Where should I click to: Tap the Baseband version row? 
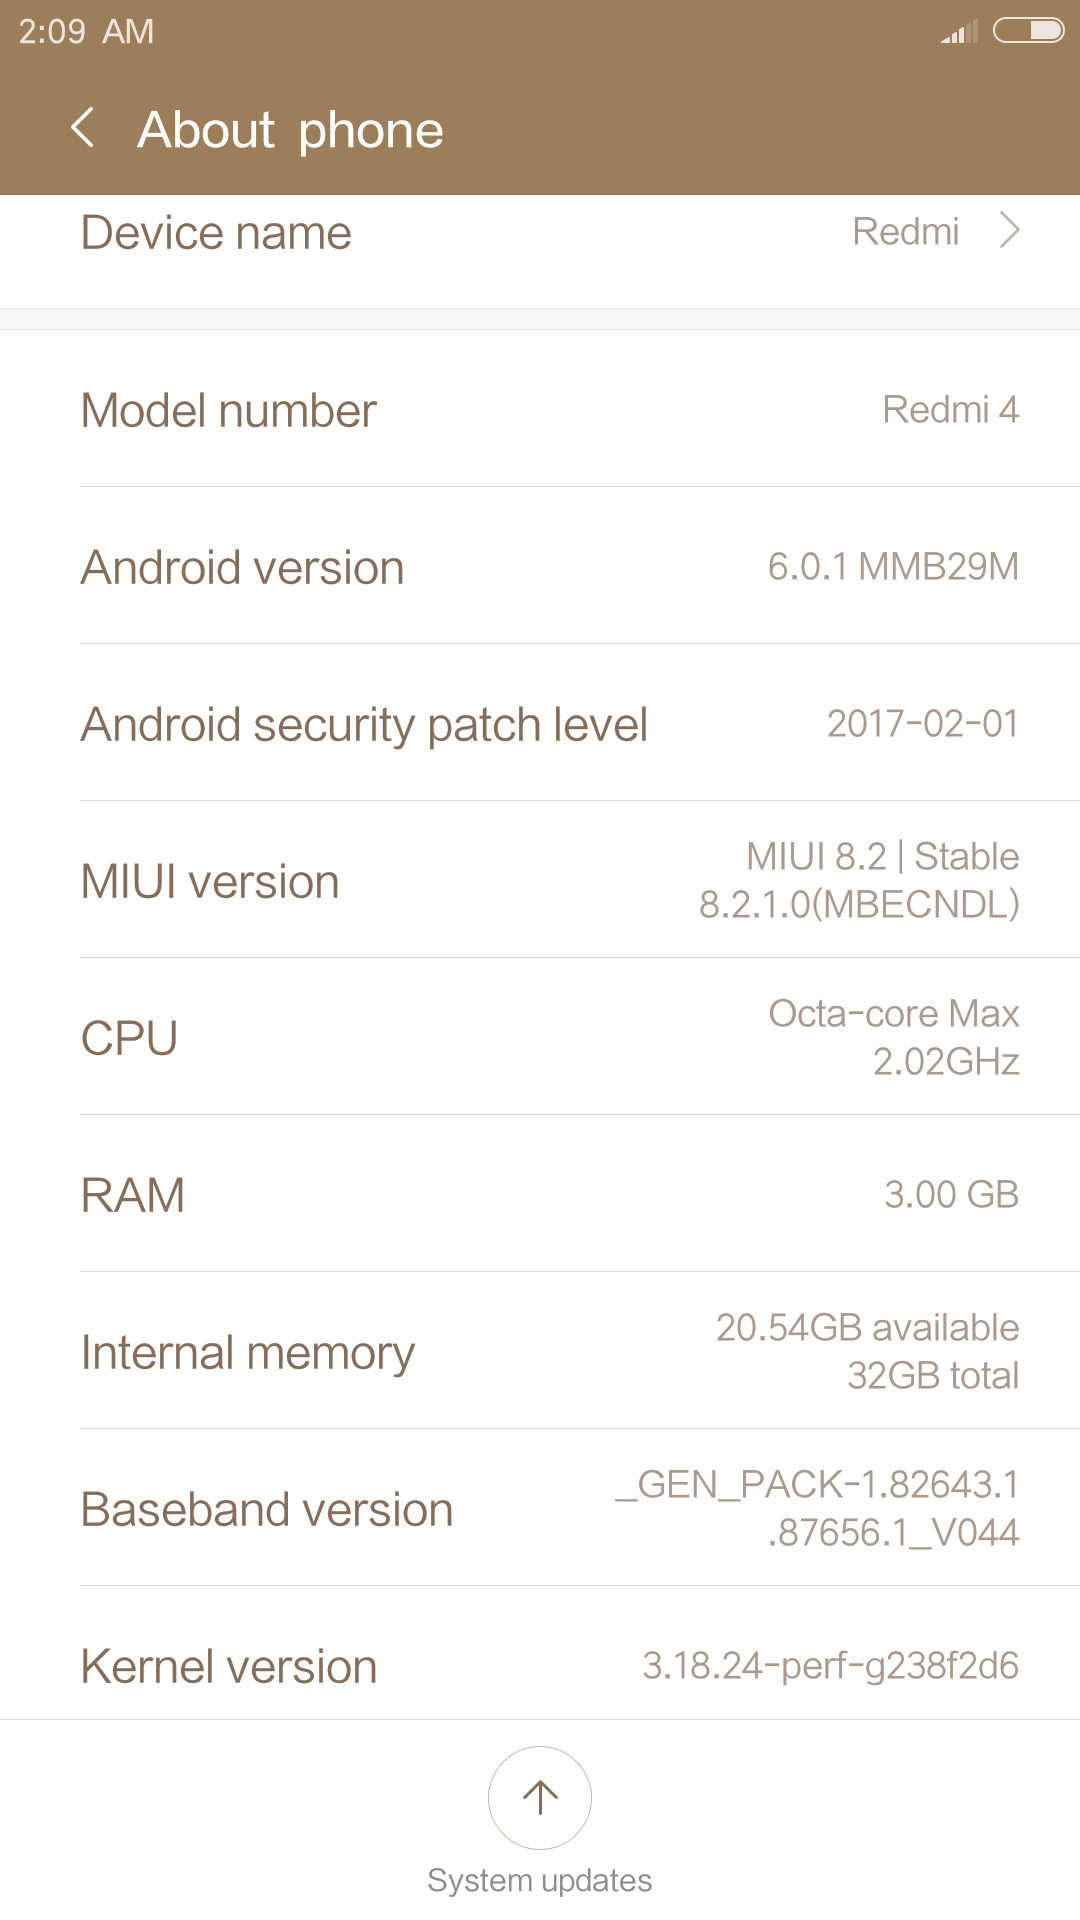point(540,1509)
